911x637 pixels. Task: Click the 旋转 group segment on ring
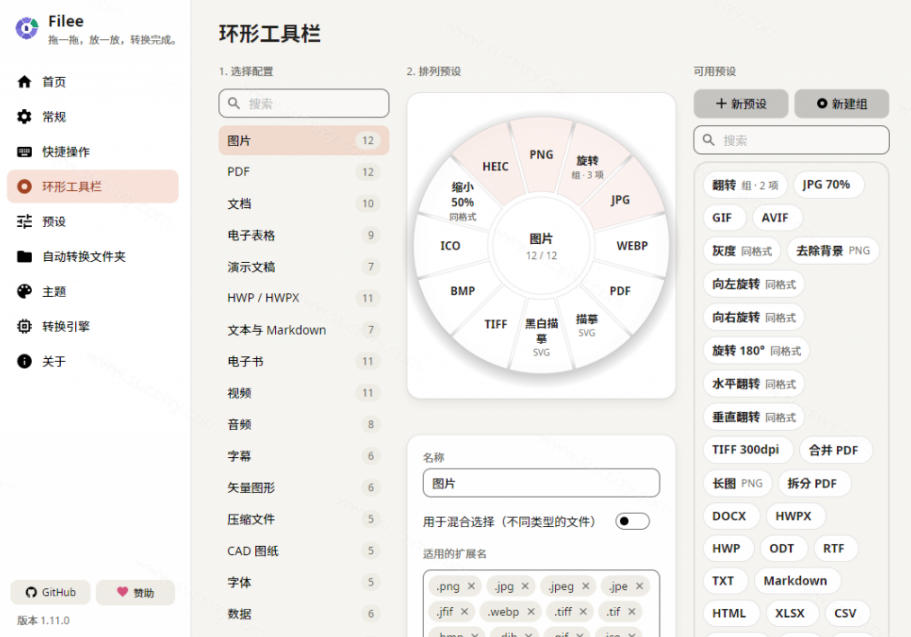click(587, 166)
